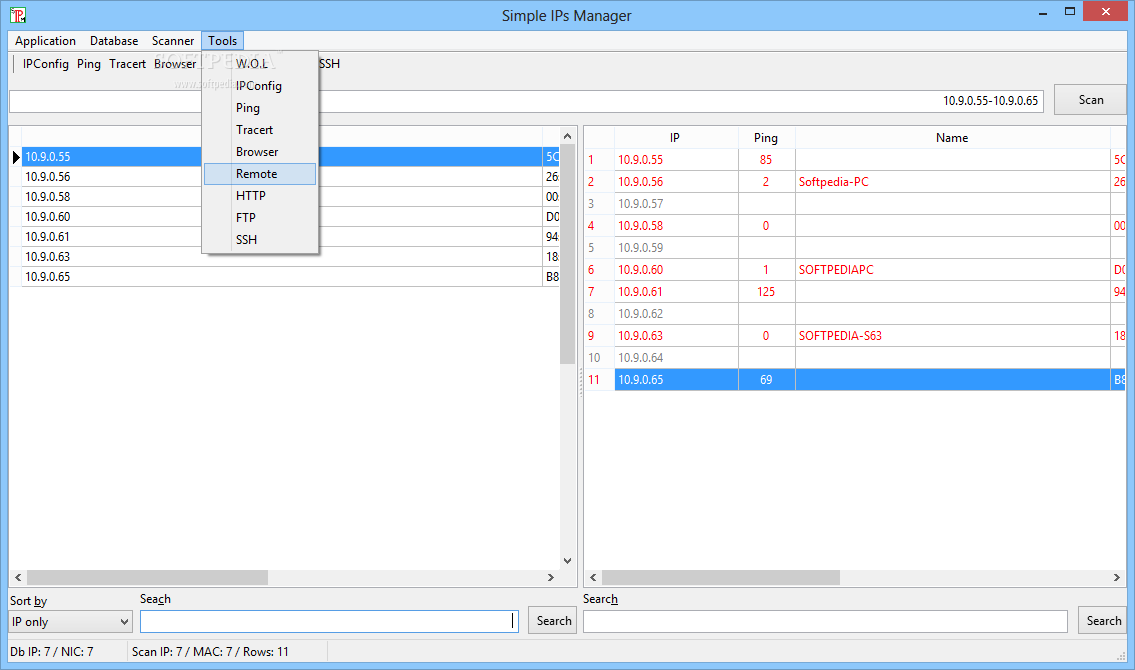Open the Database menu
1135x670 pixels.
click(114, 41)
